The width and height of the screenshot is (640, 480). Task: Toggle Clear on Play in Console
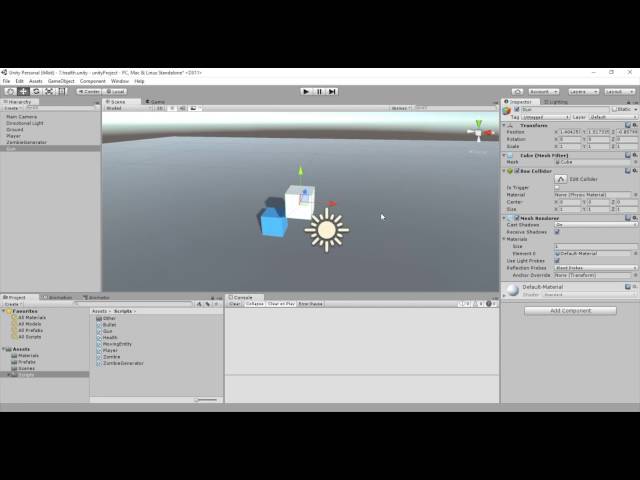tap(281, 304)
